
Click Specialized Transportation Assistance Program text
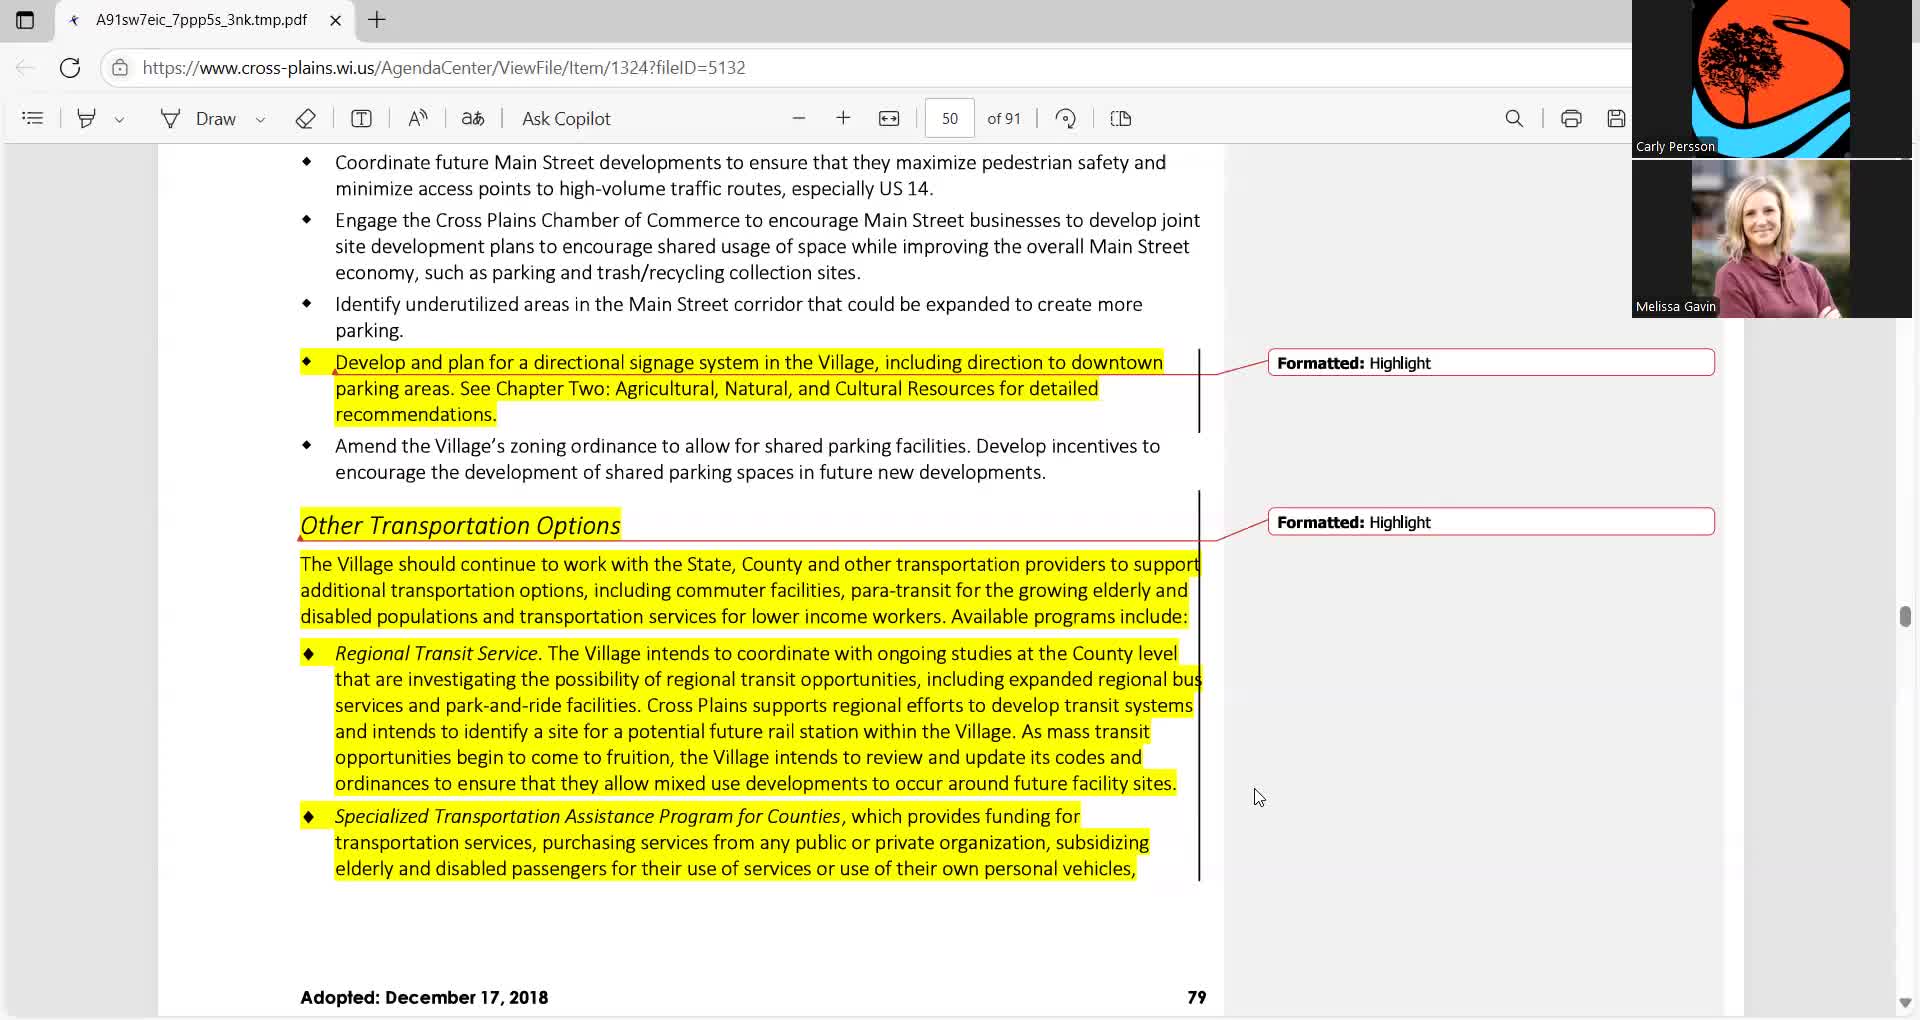(587, 816)
